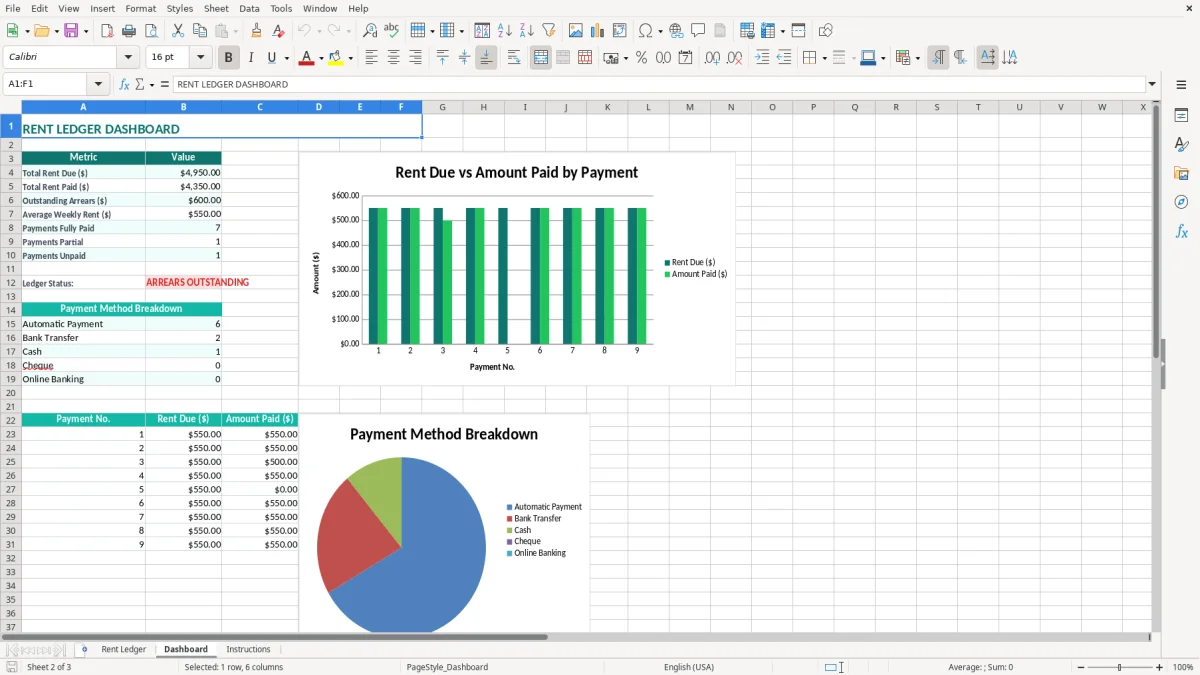Switch to Instructions sheet tab
Image resolution: width=1200 pixels, height=675 pixels.
click(x=248, y=650)
